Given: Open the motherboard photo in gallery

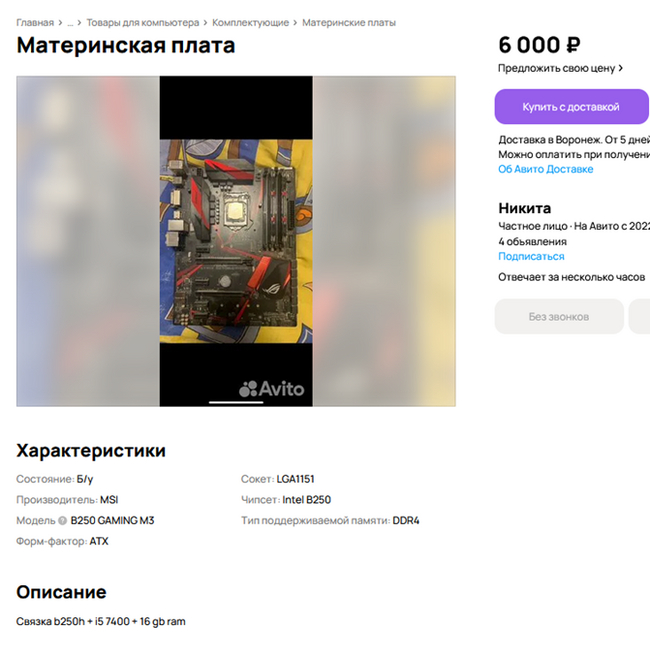Looking at the screenshot, I should click(236, 241).
